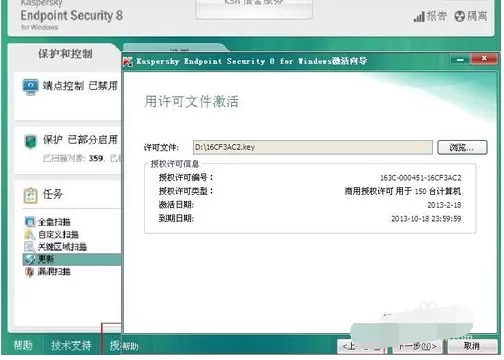The width and height of the screenshot is (504, 360).
Task: Minimize the activation wizard window
Action: pyautogui.click(x=460, y=60)
